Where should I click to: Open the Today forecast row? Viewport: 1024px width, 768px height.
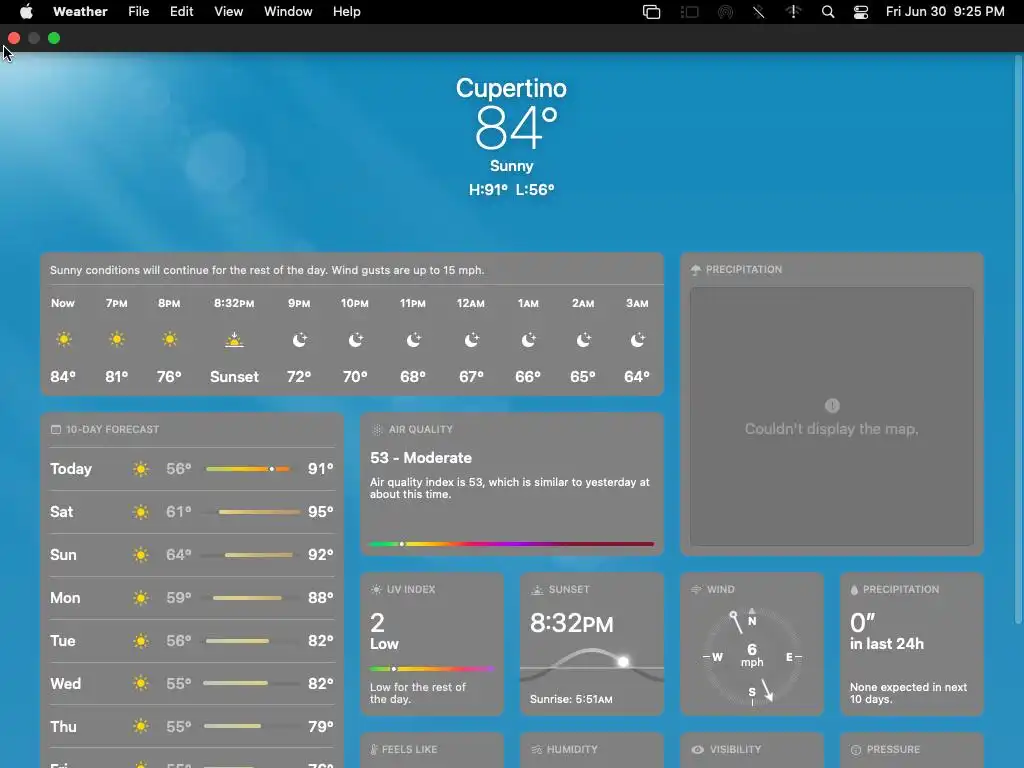tap(192, 469)
